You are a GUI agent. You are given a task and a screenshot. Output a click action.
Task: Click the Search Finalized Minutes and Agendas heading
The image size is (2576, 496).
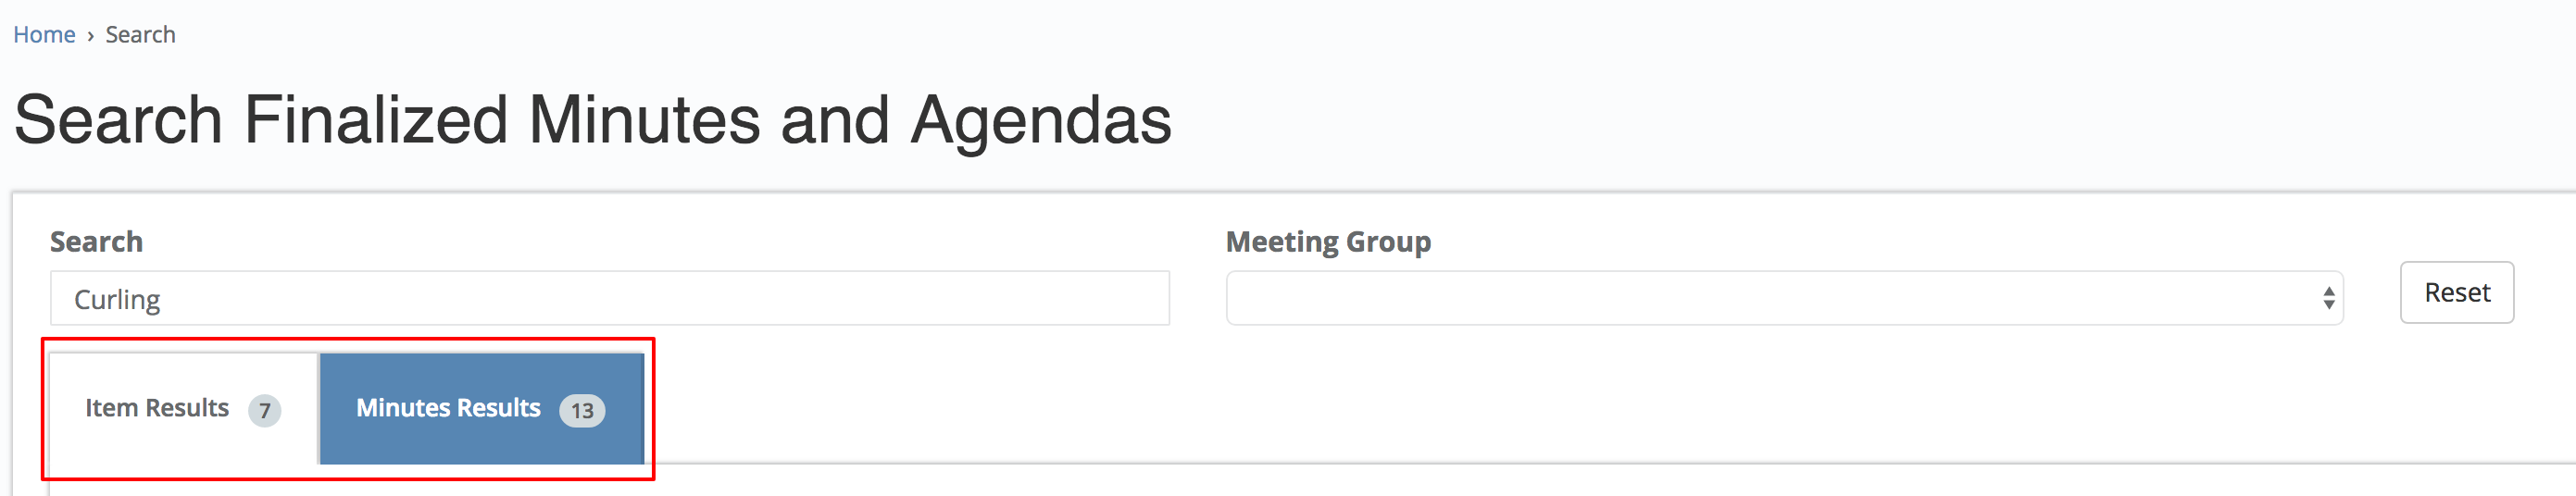click(x=592, y=120)
